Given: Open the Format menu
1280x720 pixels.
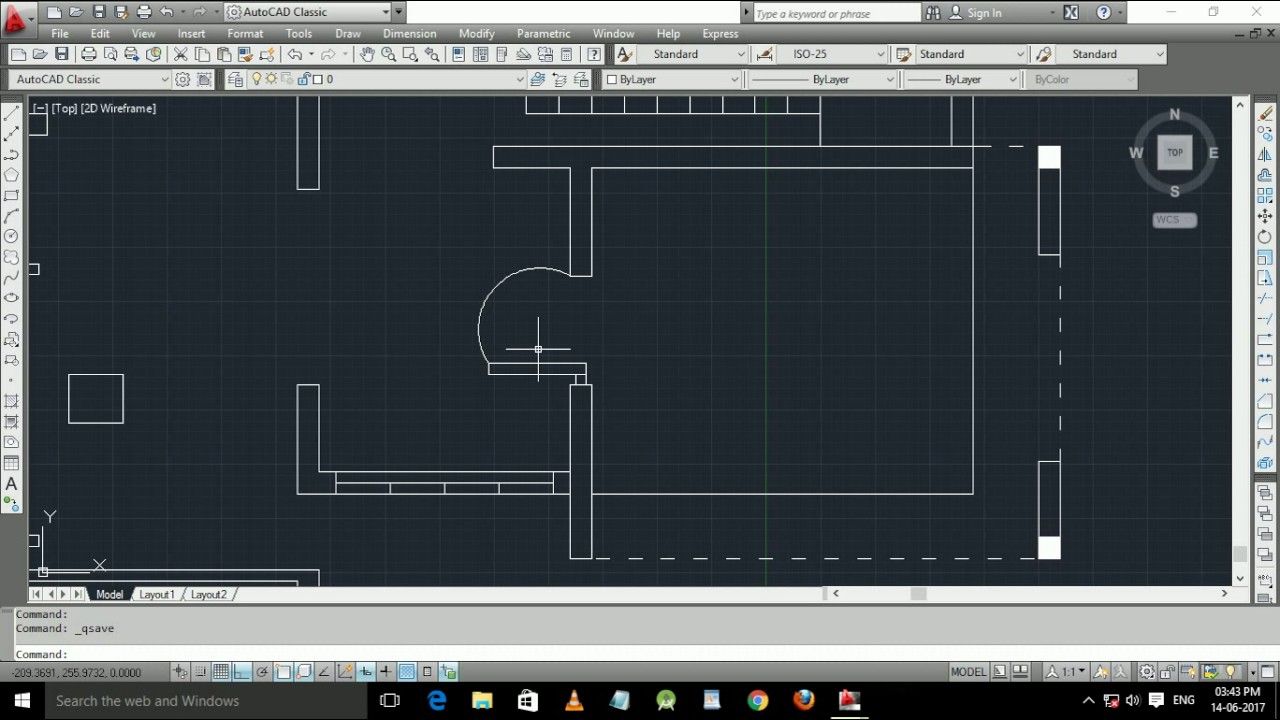Looking at the screenshot, I should [x=245, y=33].
